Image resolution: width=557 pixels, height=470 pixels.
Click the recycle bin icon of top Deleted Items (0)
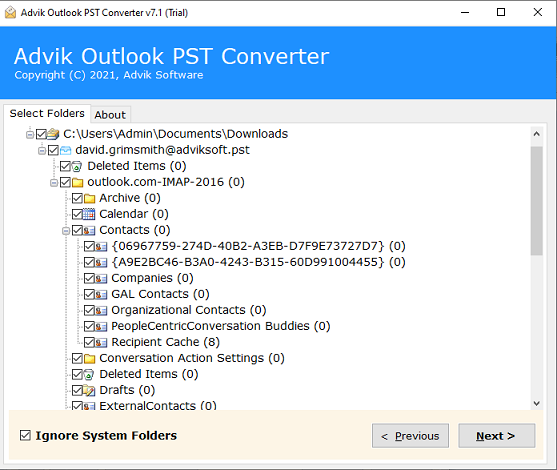77,166
